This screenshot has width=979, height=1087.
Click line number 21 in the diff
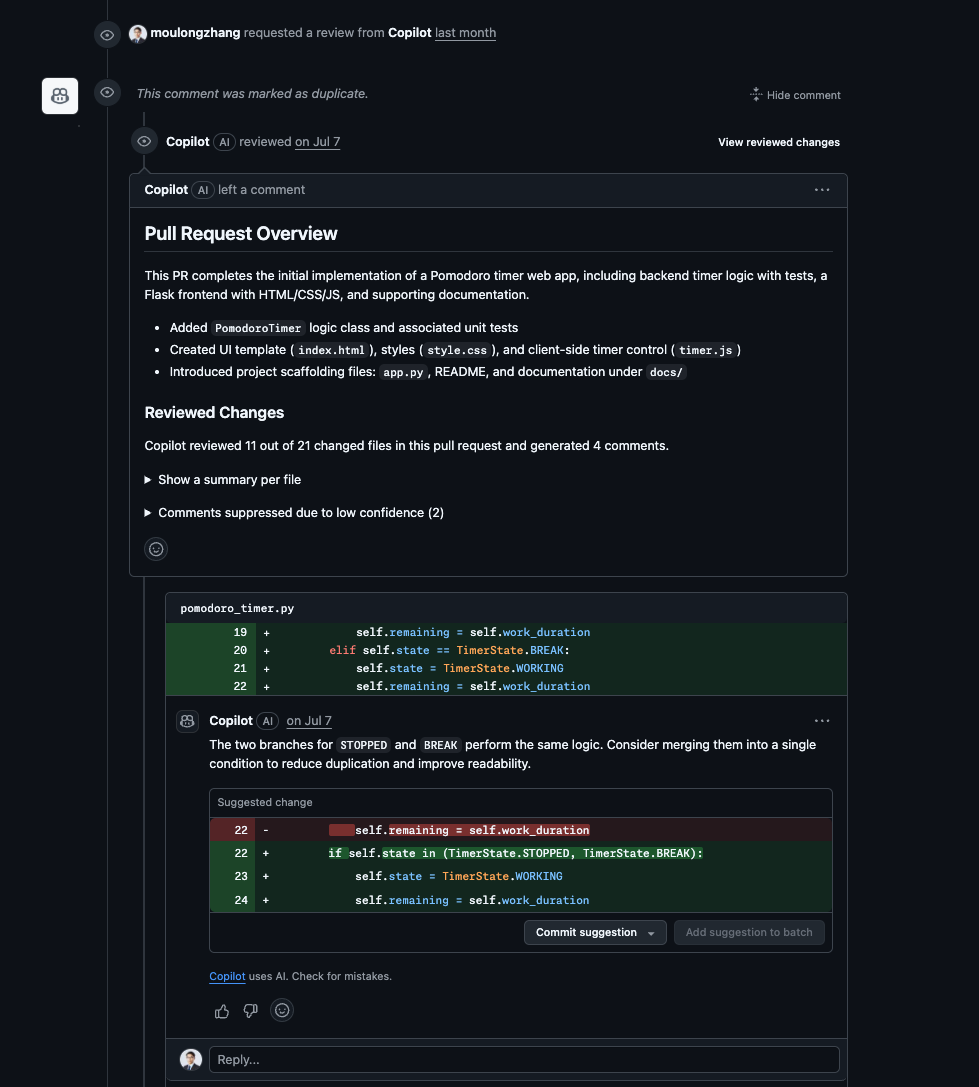pos(240,668)
